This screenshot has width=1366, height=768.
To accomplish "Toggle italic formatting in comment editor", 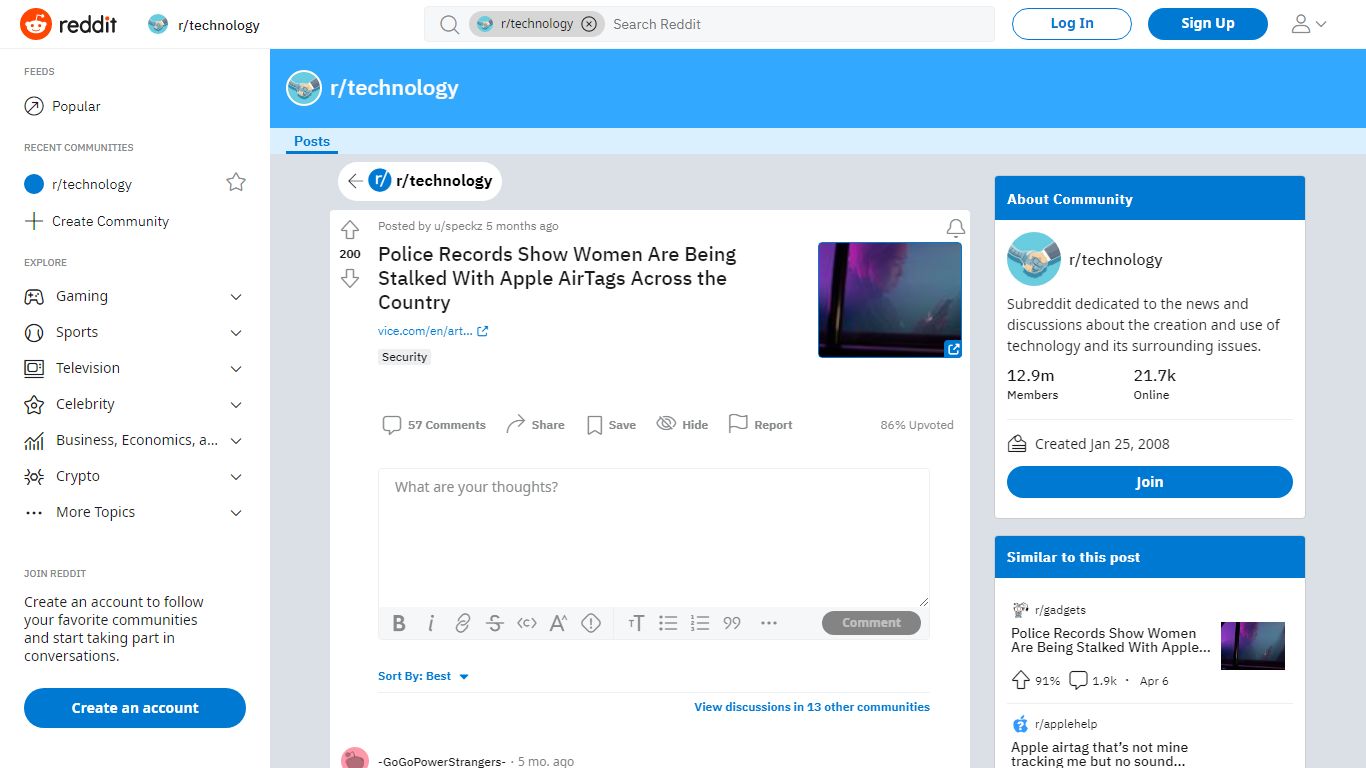I will (431, 623).
